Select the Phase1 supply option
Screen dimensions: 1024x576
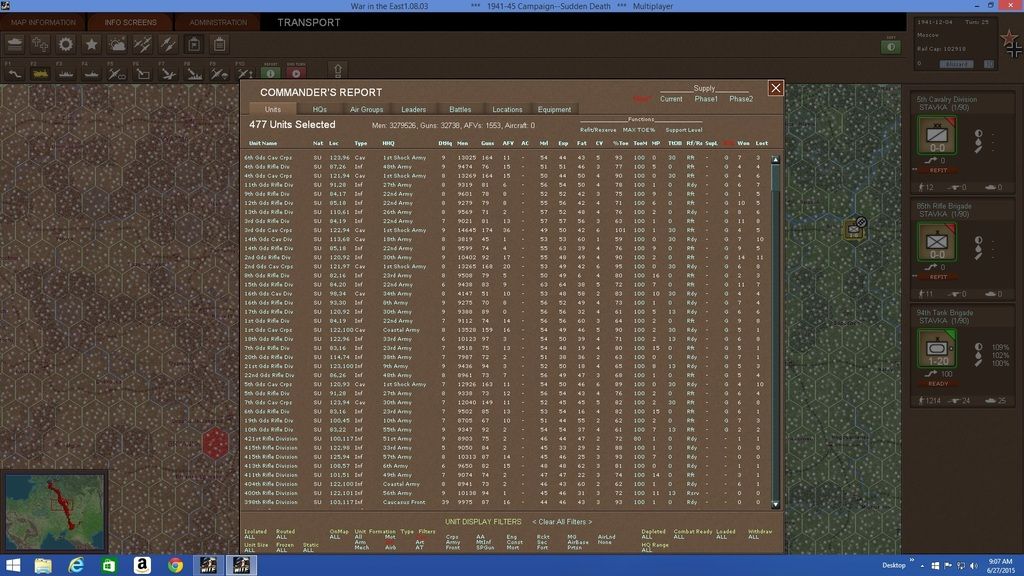[x=706, y=99]
